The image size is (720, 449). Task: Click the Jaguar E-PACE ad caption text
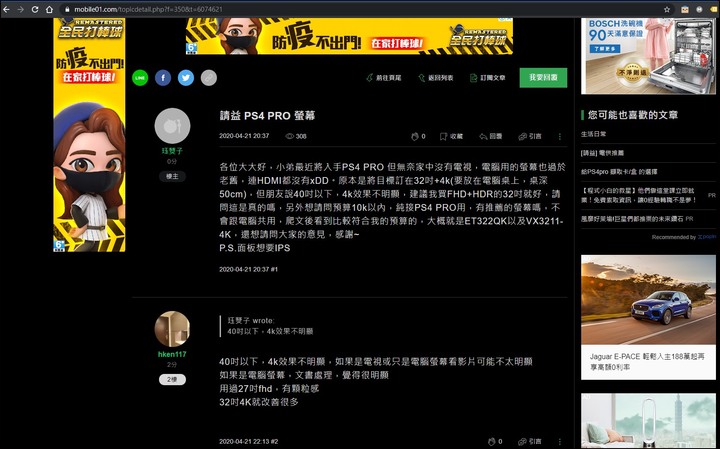pos(647,362)
